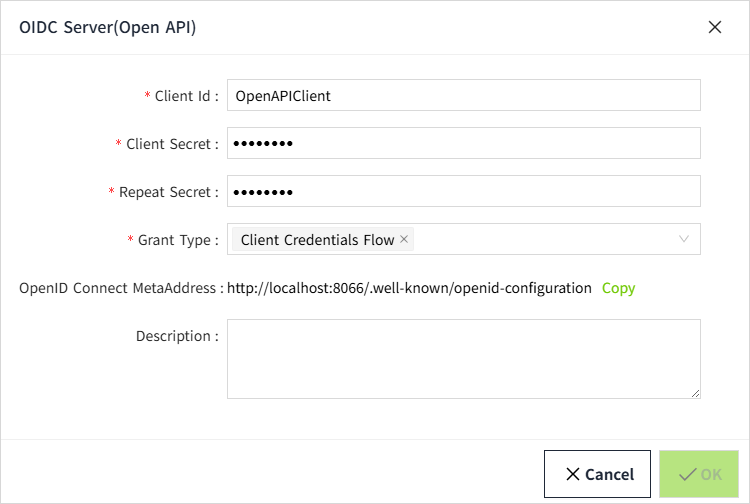750x504 pixels.
Task: Click the Client Id input field
Action: 463,96
